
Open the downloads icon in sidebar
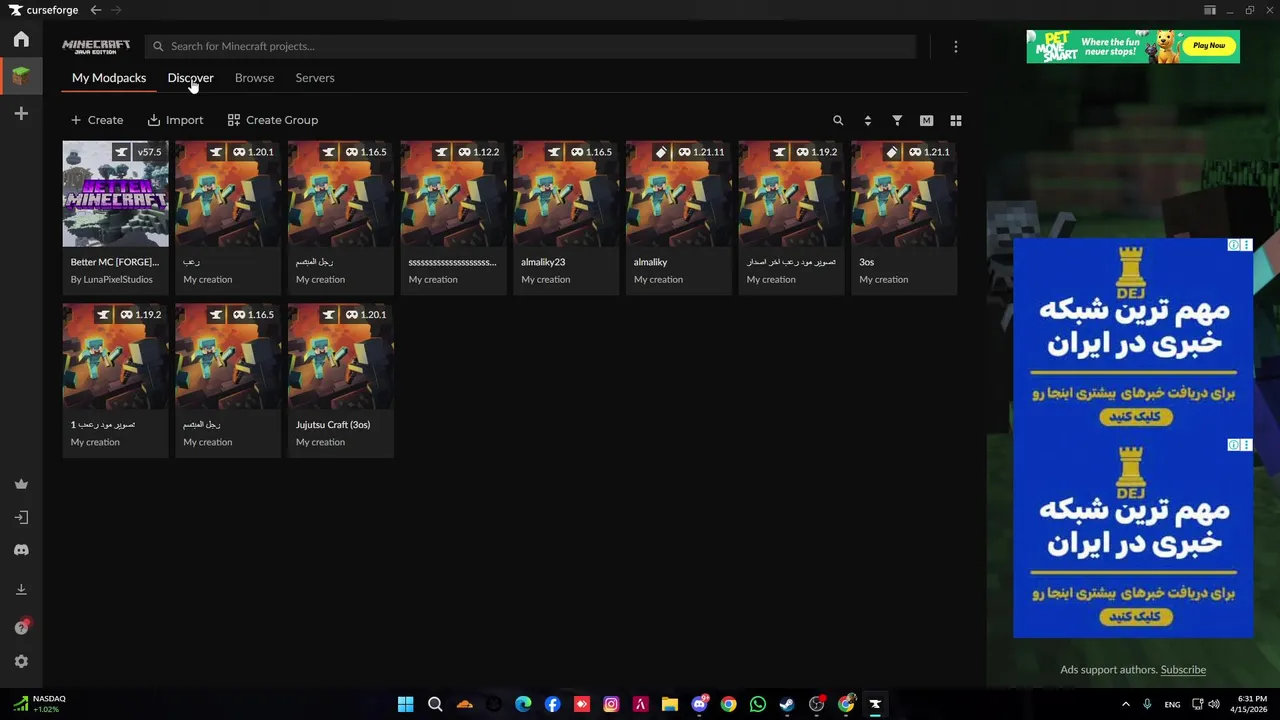(21, 589)
